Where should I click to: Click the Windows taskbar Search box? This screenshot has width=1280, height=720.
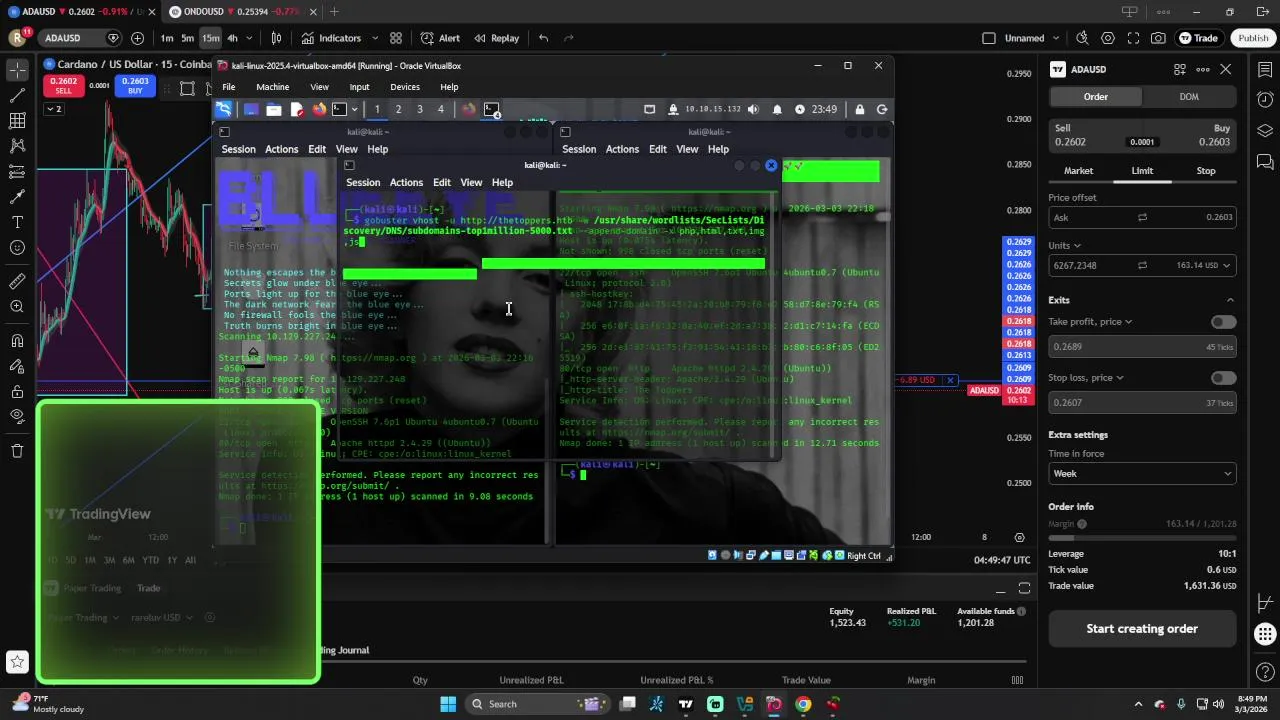point(537,704)
